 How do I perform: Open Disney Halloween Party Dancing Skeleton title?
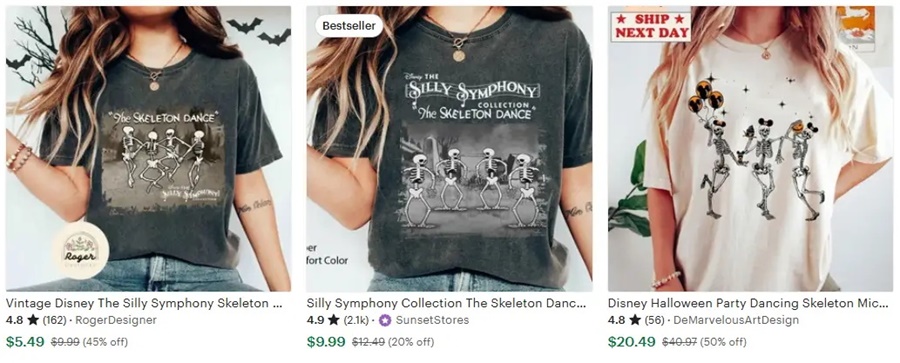pos(748,303)
